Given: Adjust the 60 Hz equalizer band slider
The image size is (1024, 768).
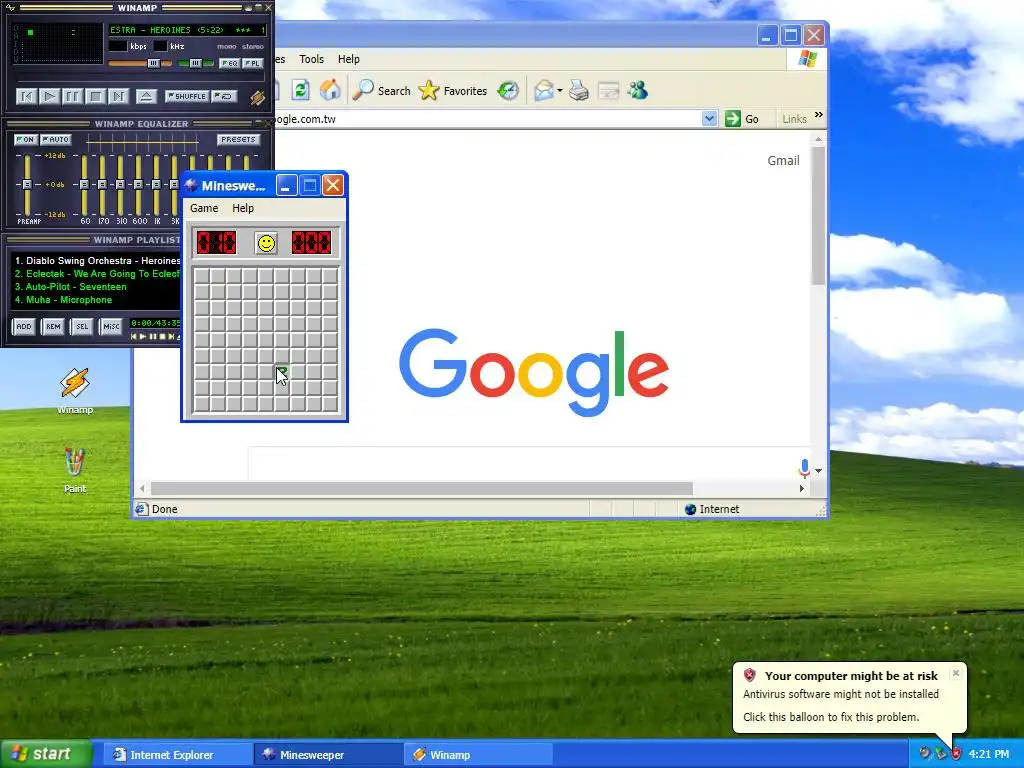Looking at the screenshot, I should (84, 185).
